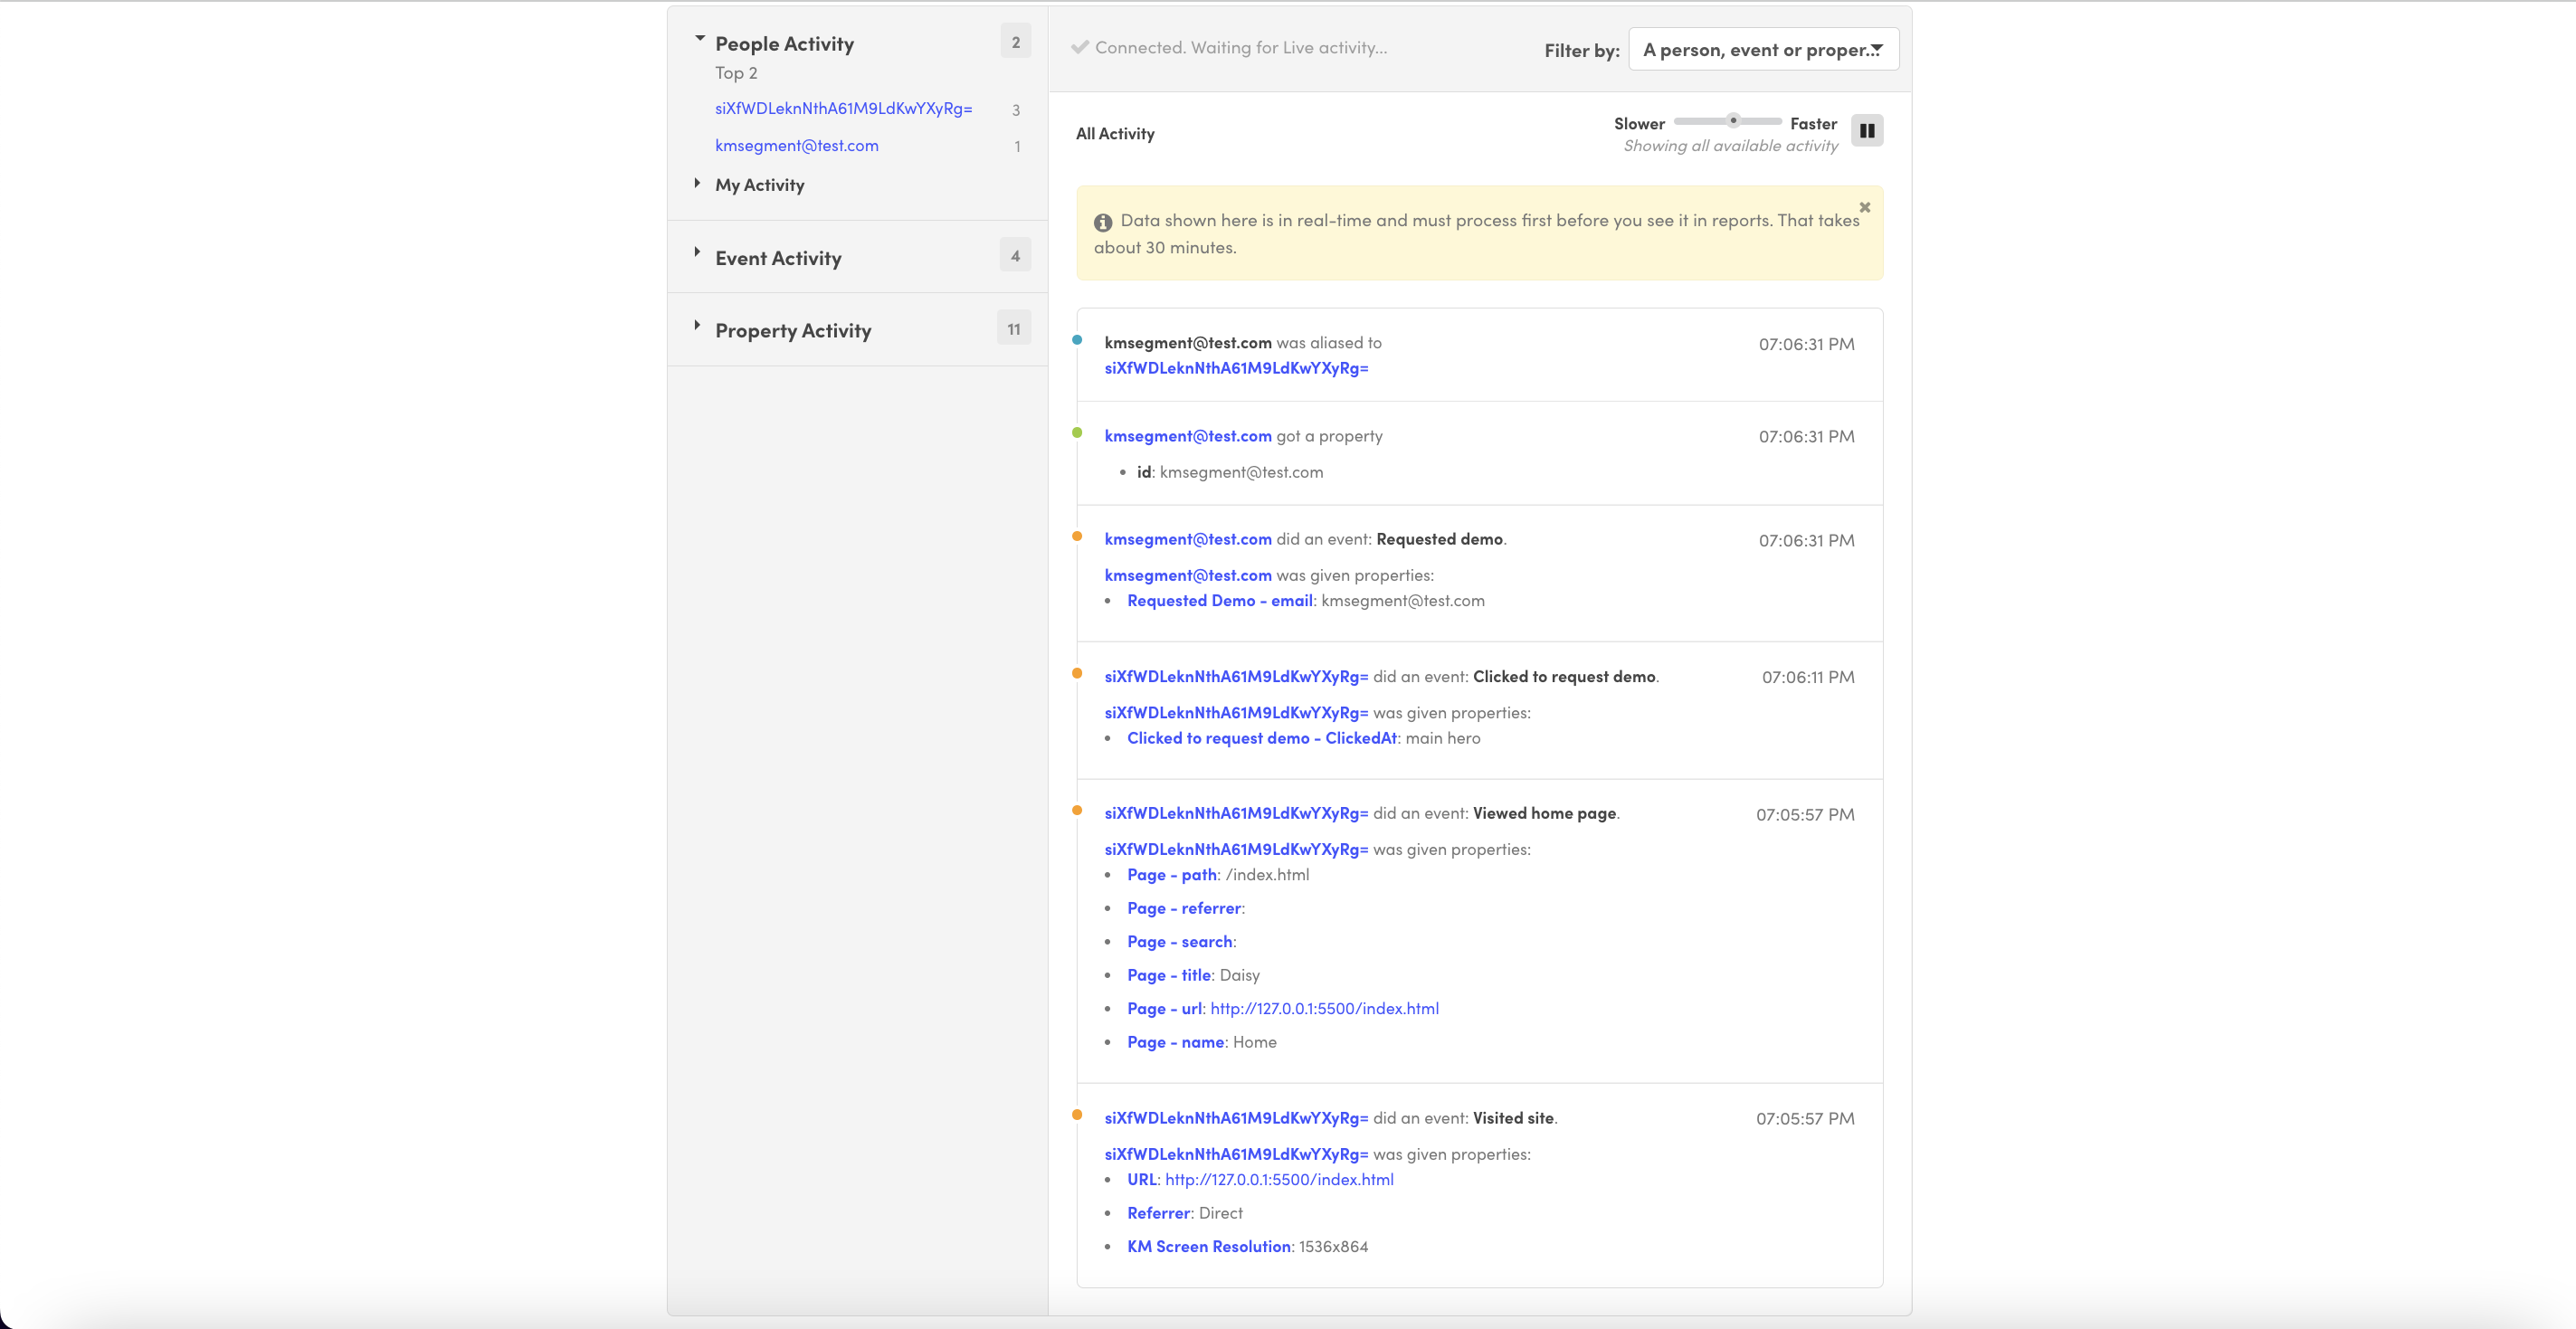
Task: Click the People Activity count badge
Action: click(1015, 42)
